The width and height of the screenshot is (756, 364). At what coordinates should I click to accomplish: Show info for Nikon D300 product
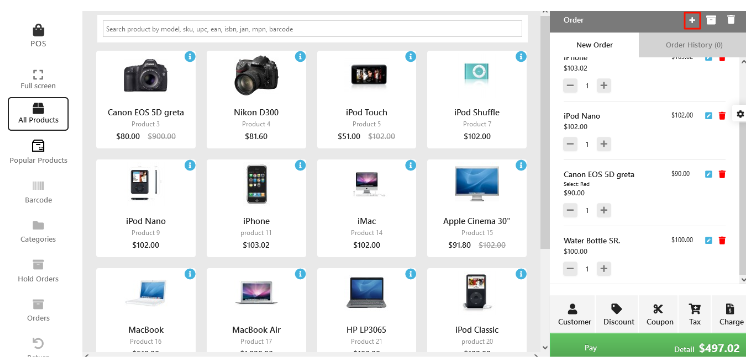click(300, 57)
